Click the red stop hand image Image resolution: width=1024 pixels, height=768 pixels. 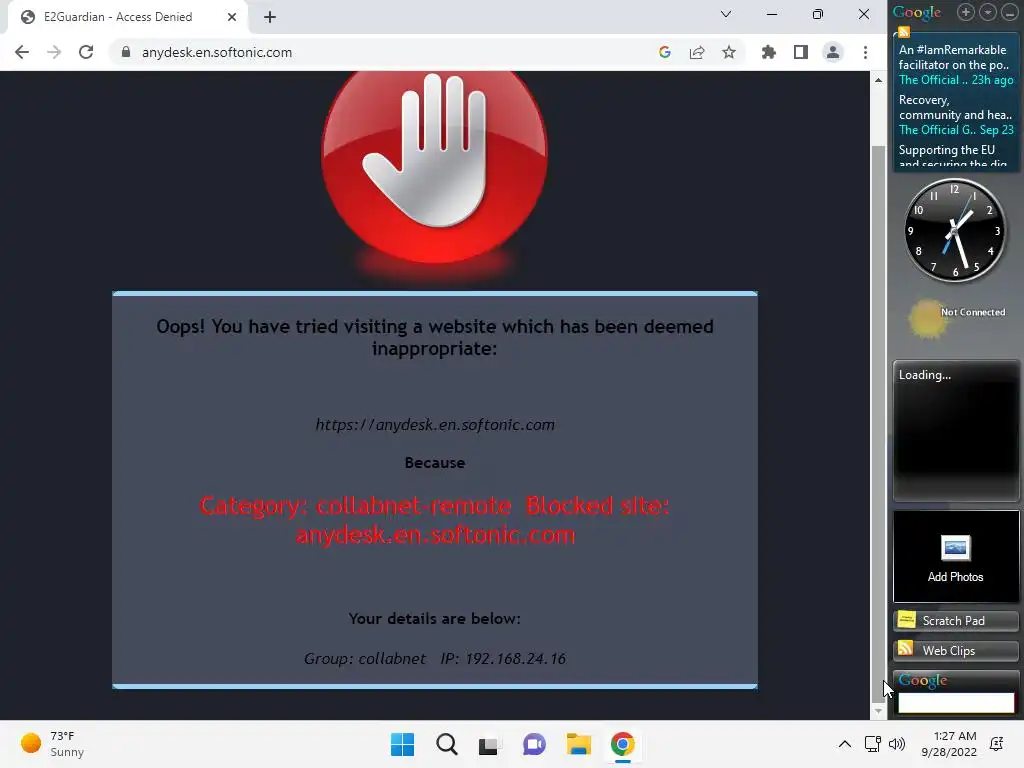pos(434,165)
